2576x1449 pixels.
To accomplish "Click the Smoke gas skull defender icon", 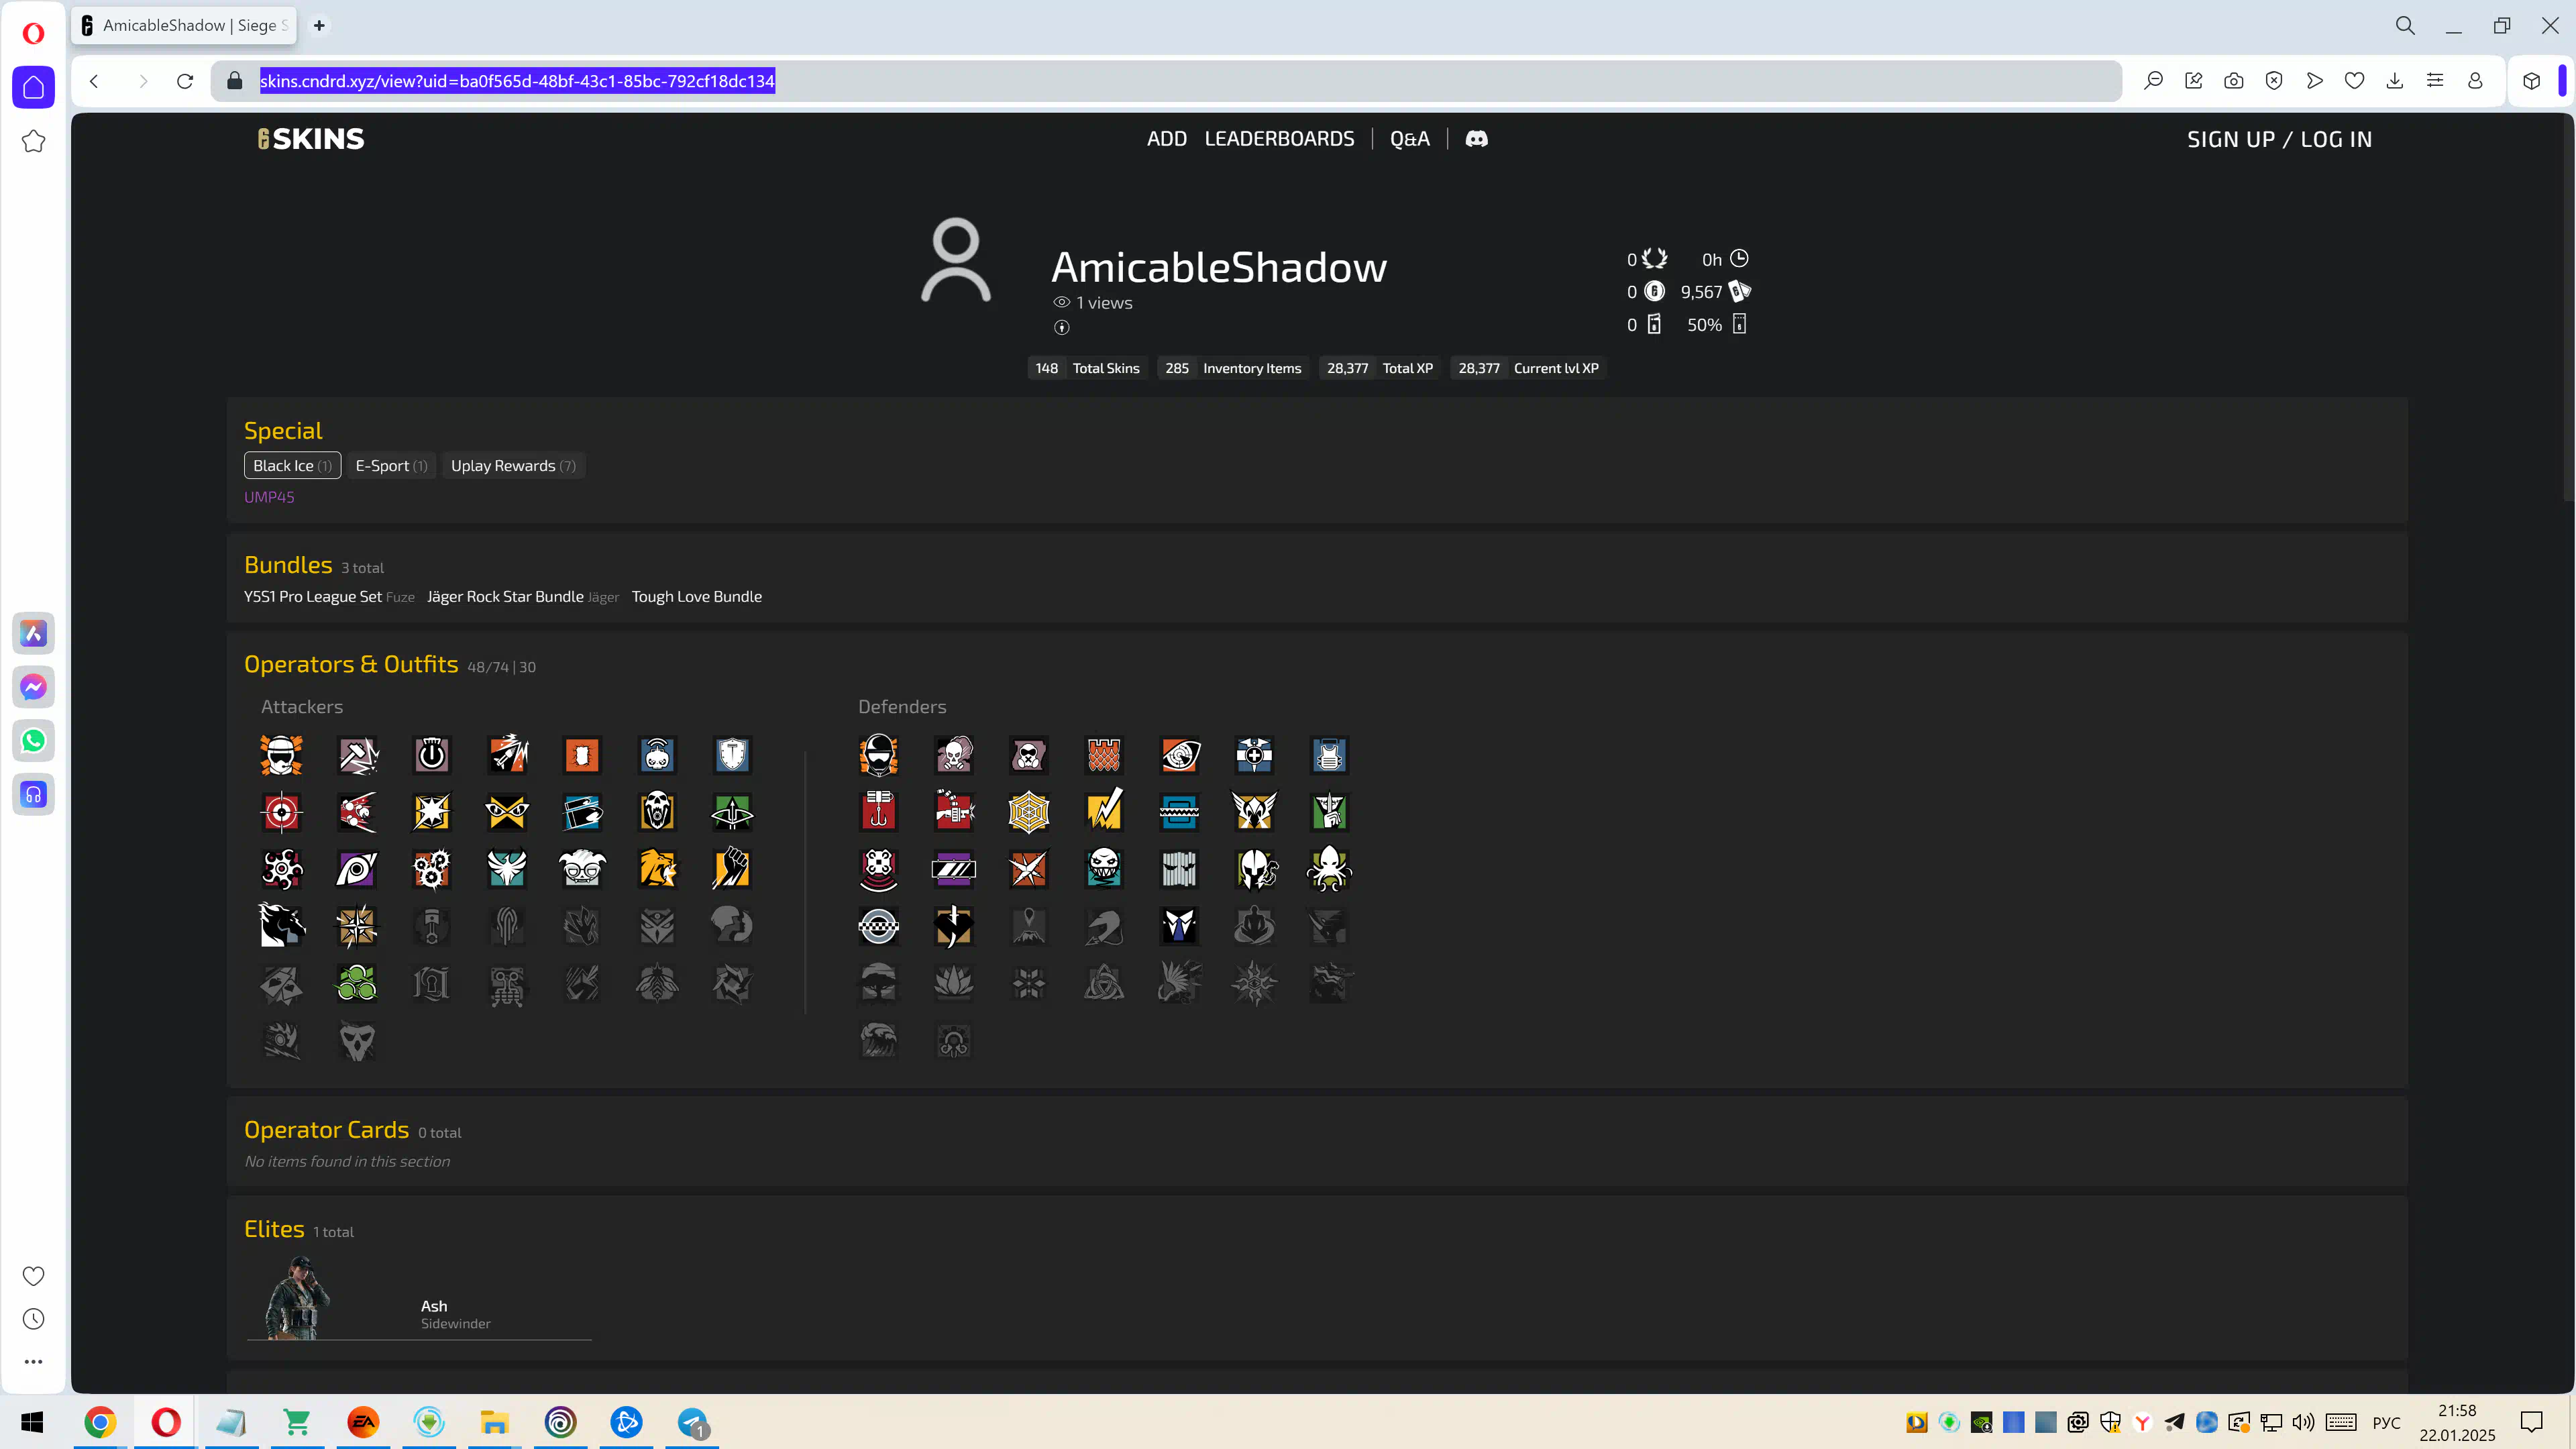I will coord(954,756).
